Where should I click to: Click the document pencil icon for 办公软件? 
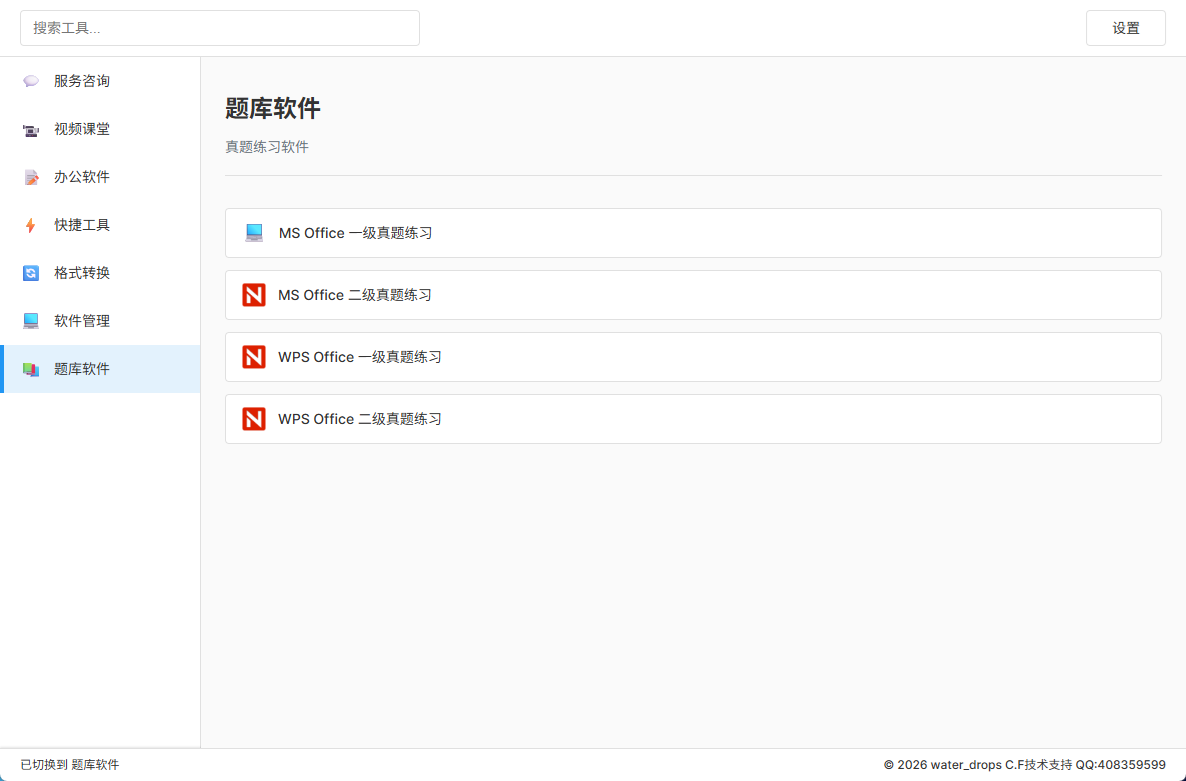pyautogui.click(x=31, y=177)
